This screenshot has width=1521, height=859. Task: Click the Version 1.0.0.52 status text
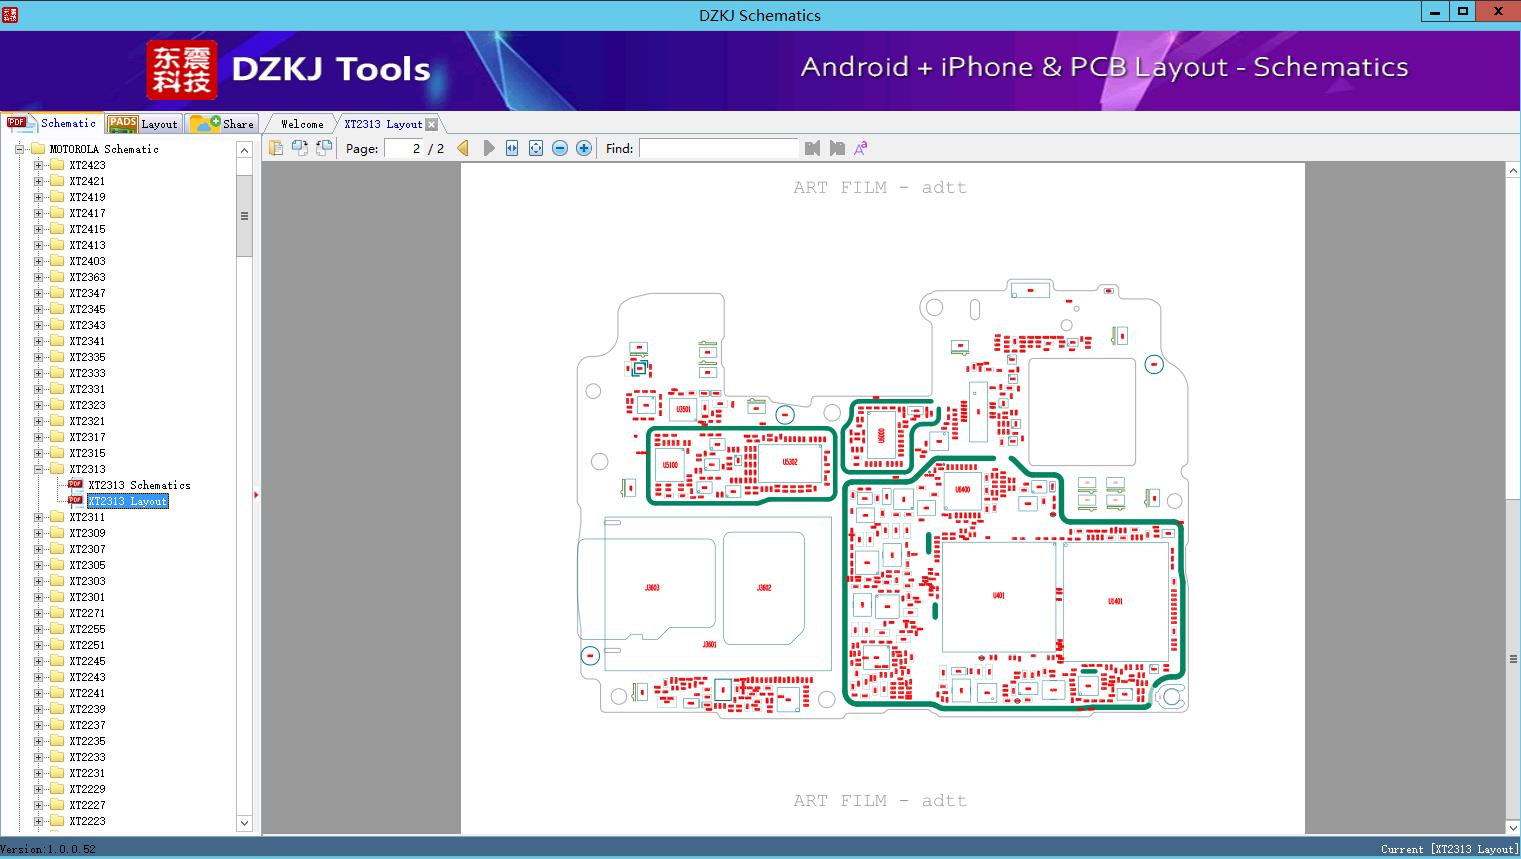pyautogui.click(x=49, y=849)
